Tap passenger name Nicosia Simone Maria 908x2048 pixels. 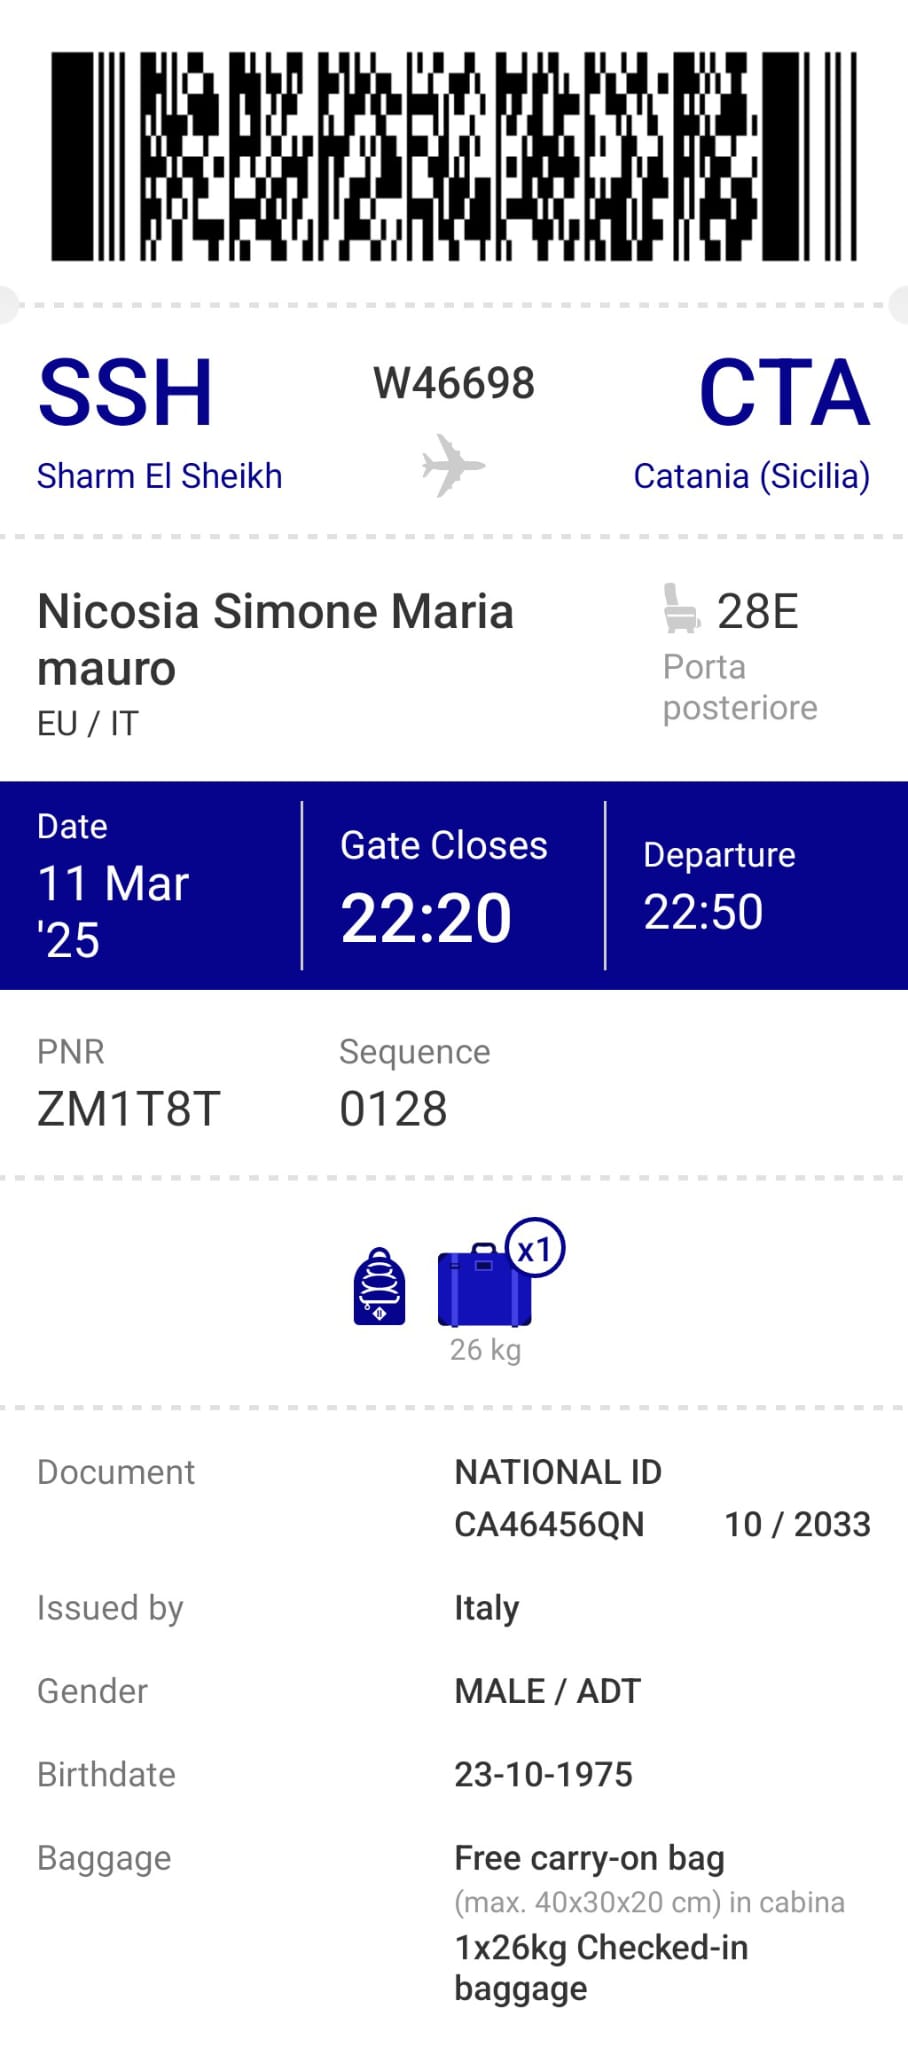tap(275, 611)
